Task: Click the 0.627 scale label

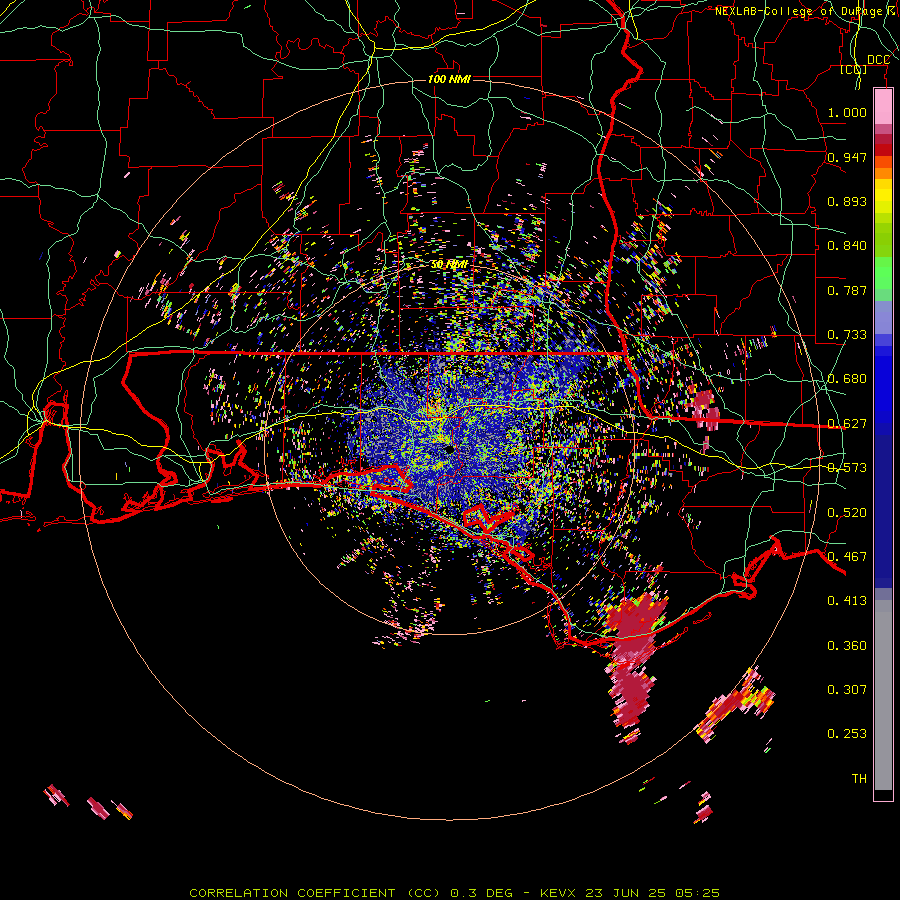Action: (x=847, y=424)
